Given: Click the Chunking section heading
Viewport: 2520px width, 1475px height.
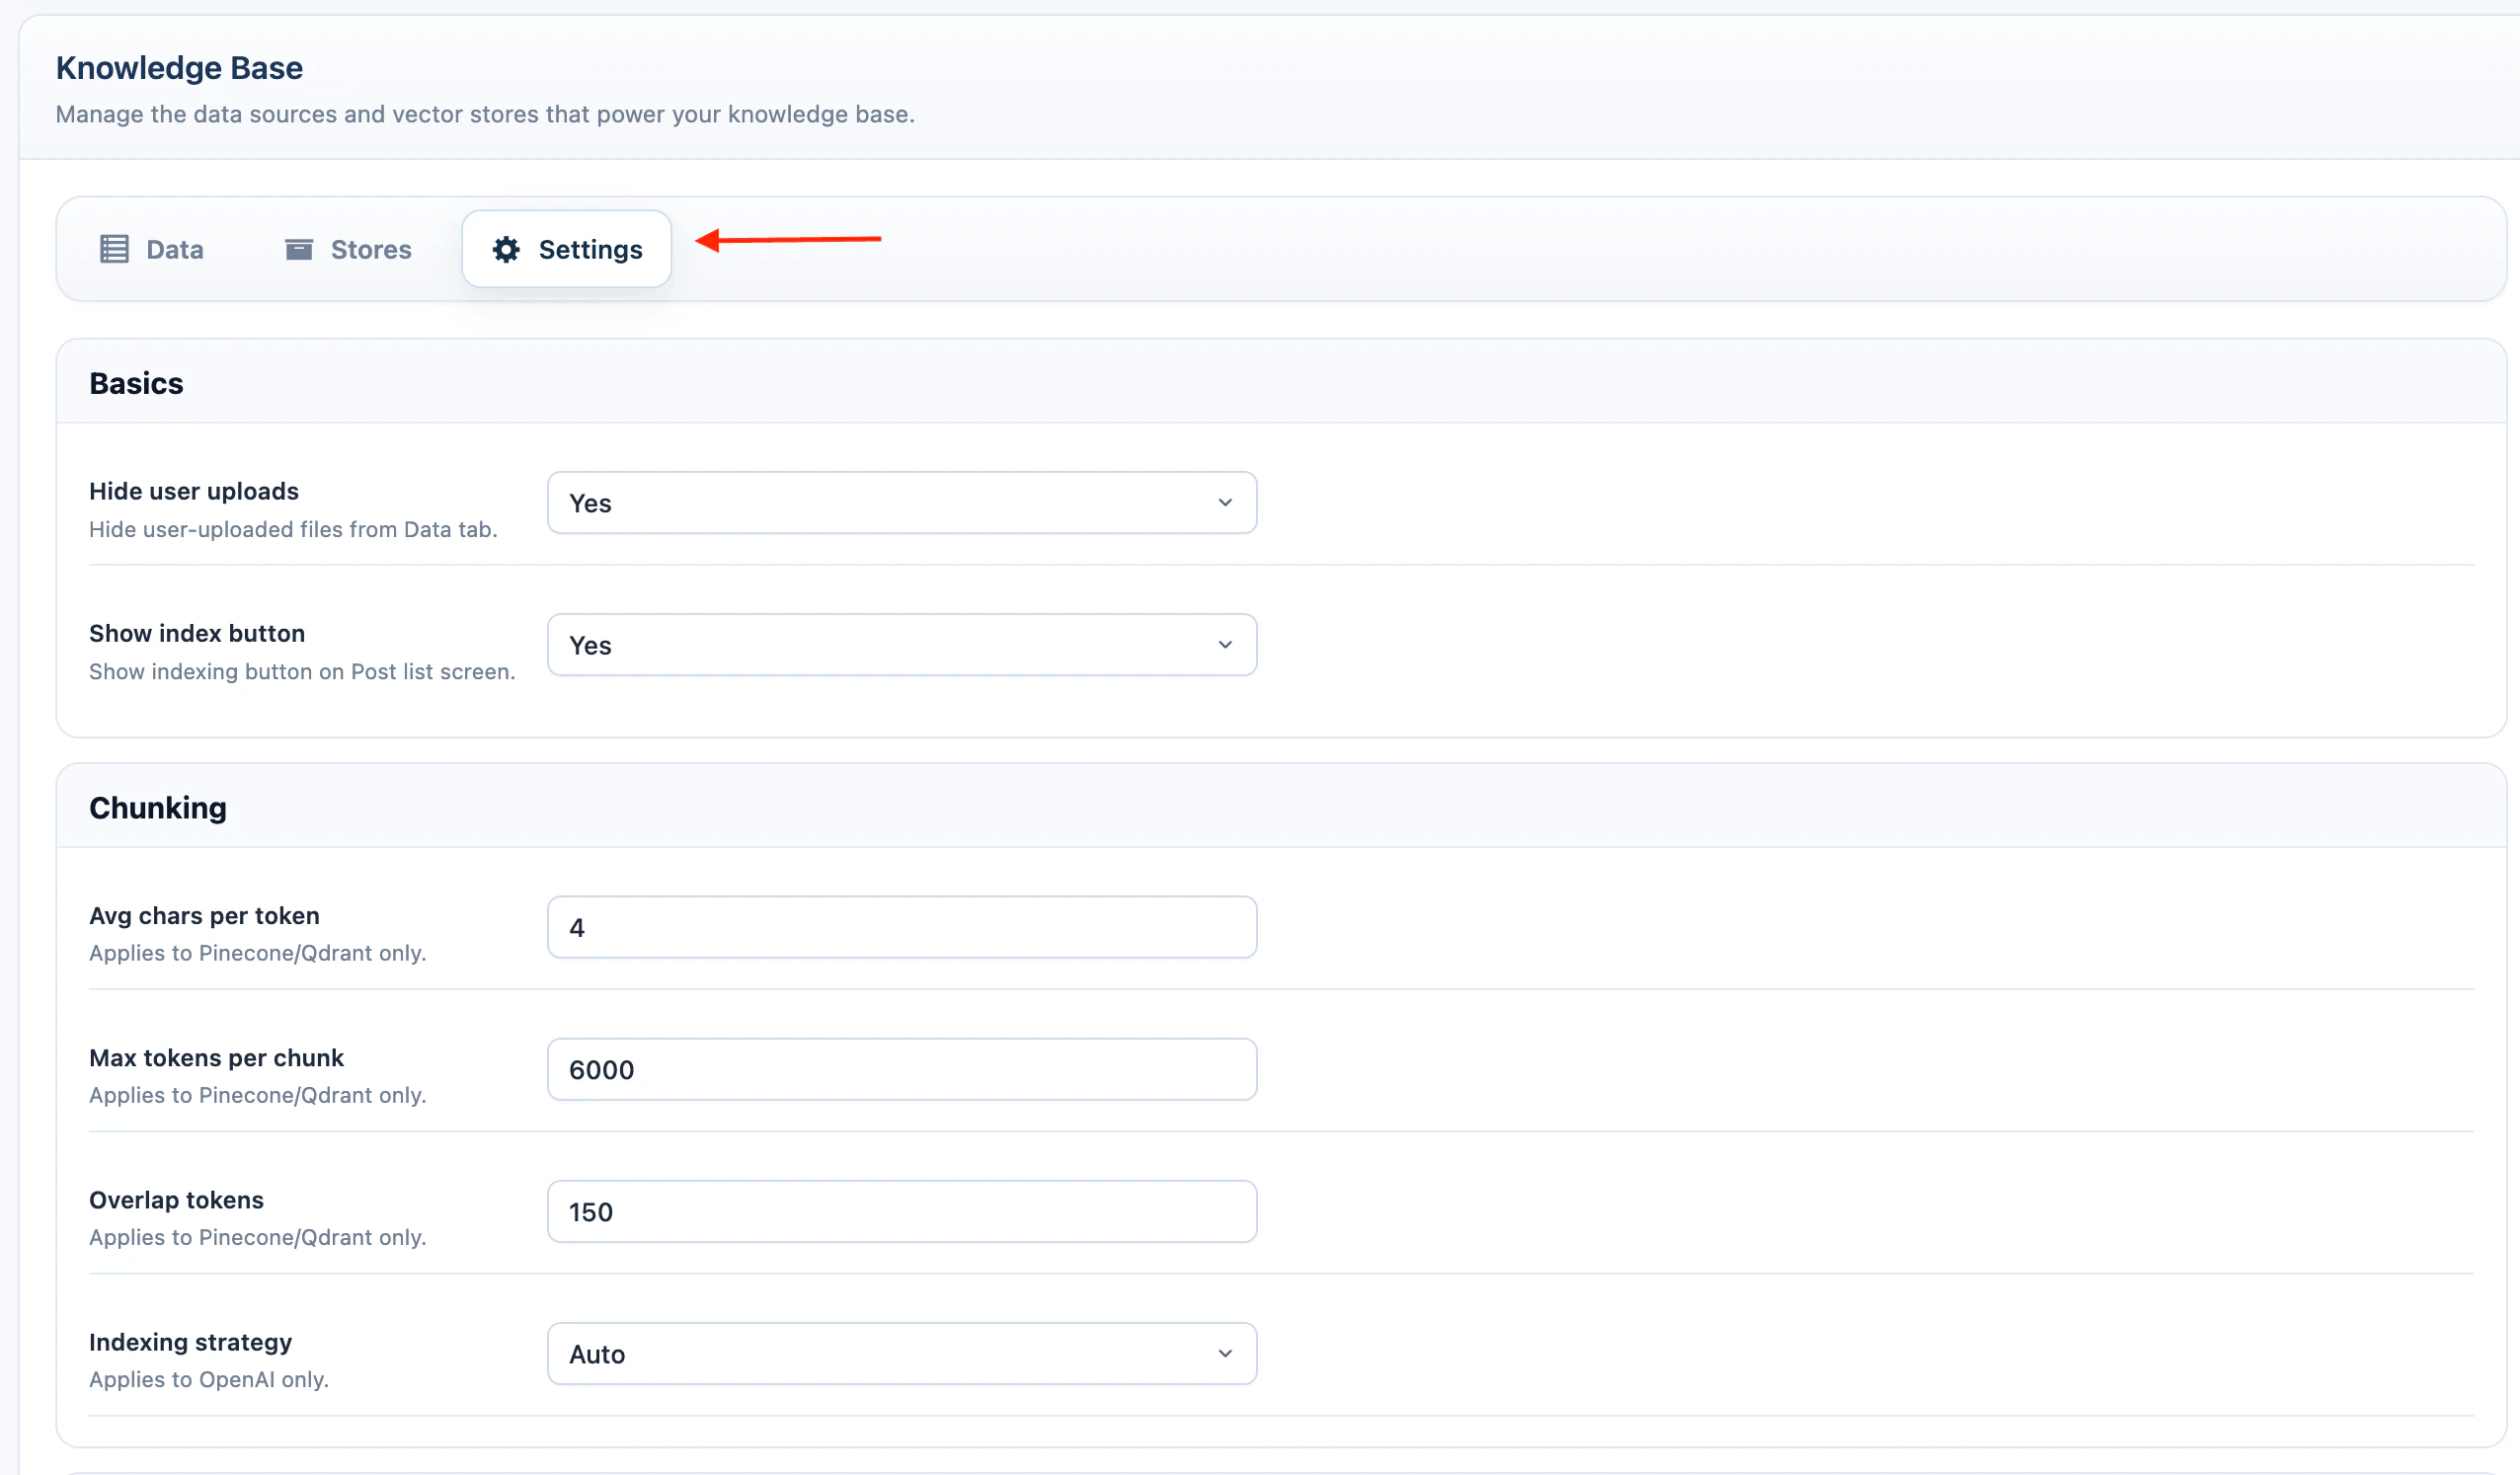Looking at the screenshot, I should pos(158,808).
